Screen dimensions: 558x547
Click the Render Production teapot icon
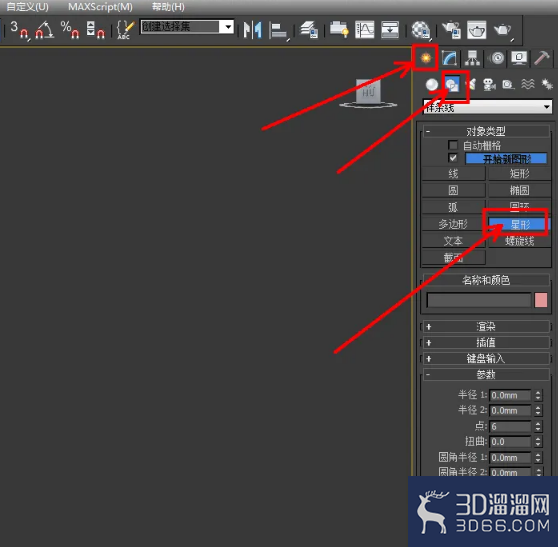click(x=502, y=30)
